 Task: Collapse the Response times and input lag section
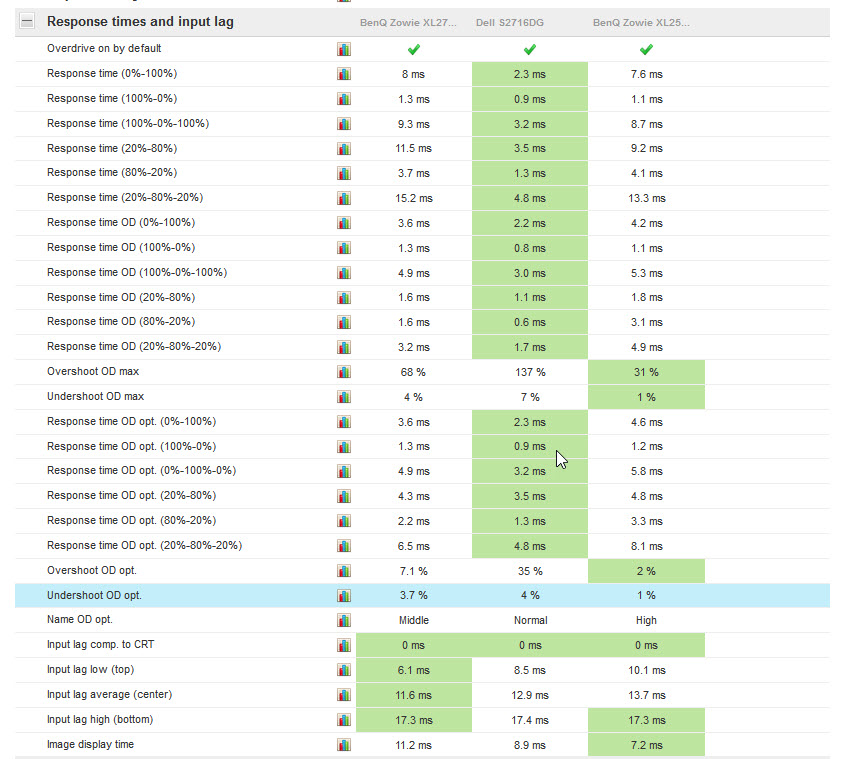coord(27,21)
